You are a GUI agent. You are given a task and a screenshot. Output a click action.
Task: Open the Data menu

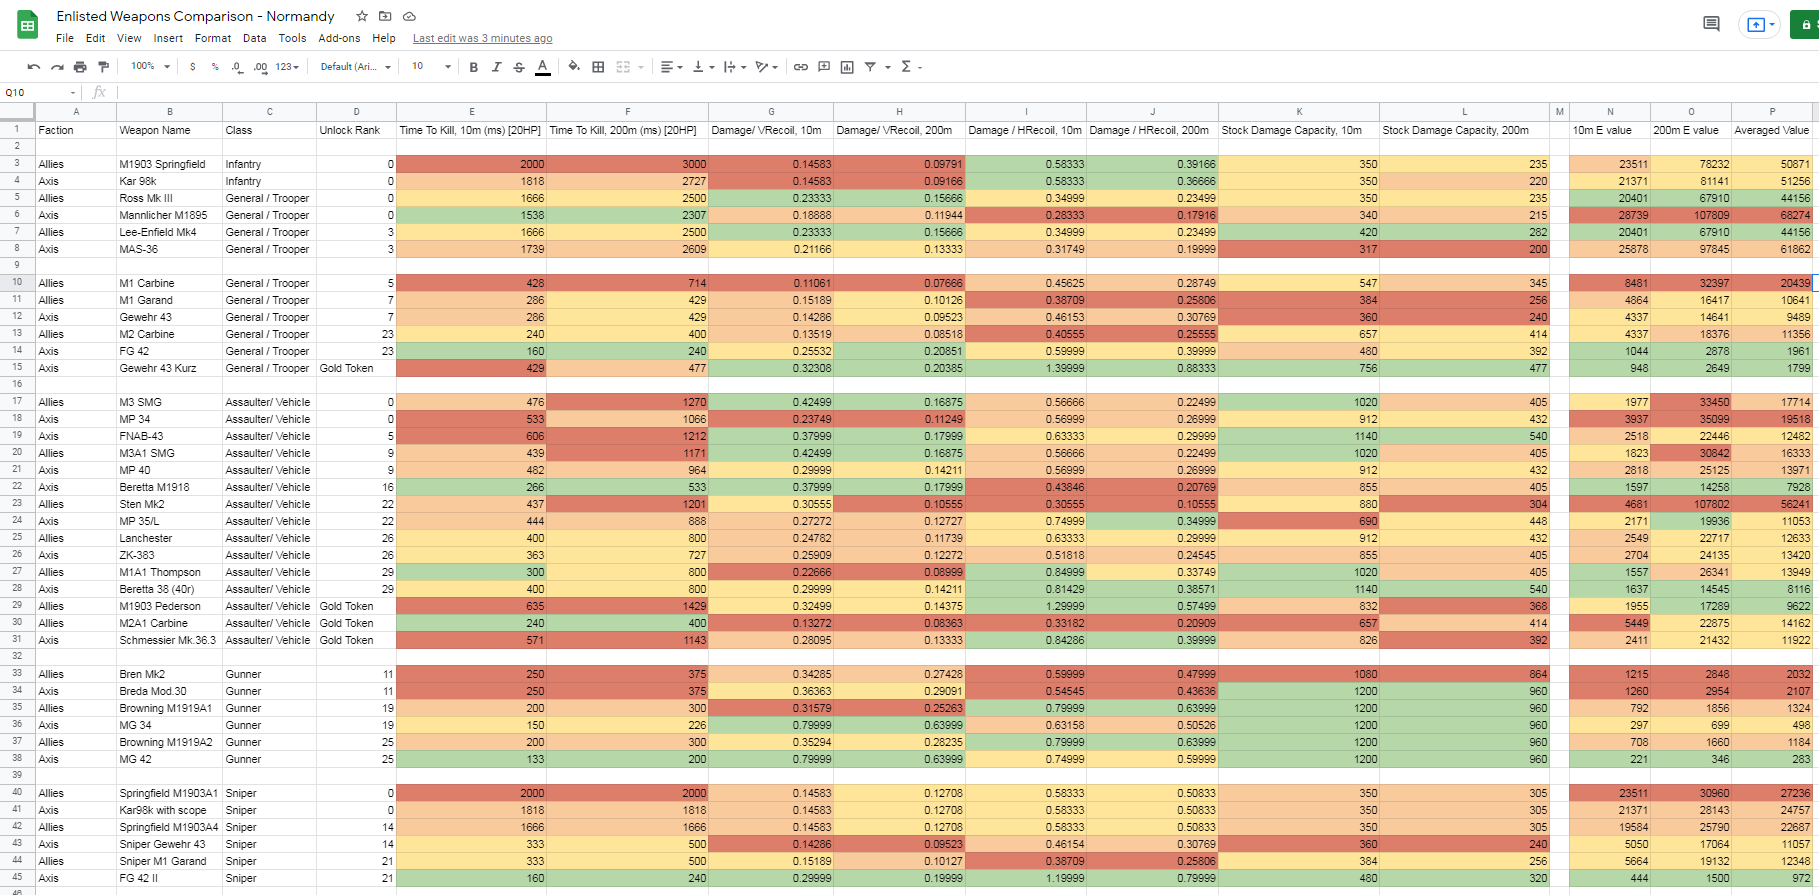point(254,38)
